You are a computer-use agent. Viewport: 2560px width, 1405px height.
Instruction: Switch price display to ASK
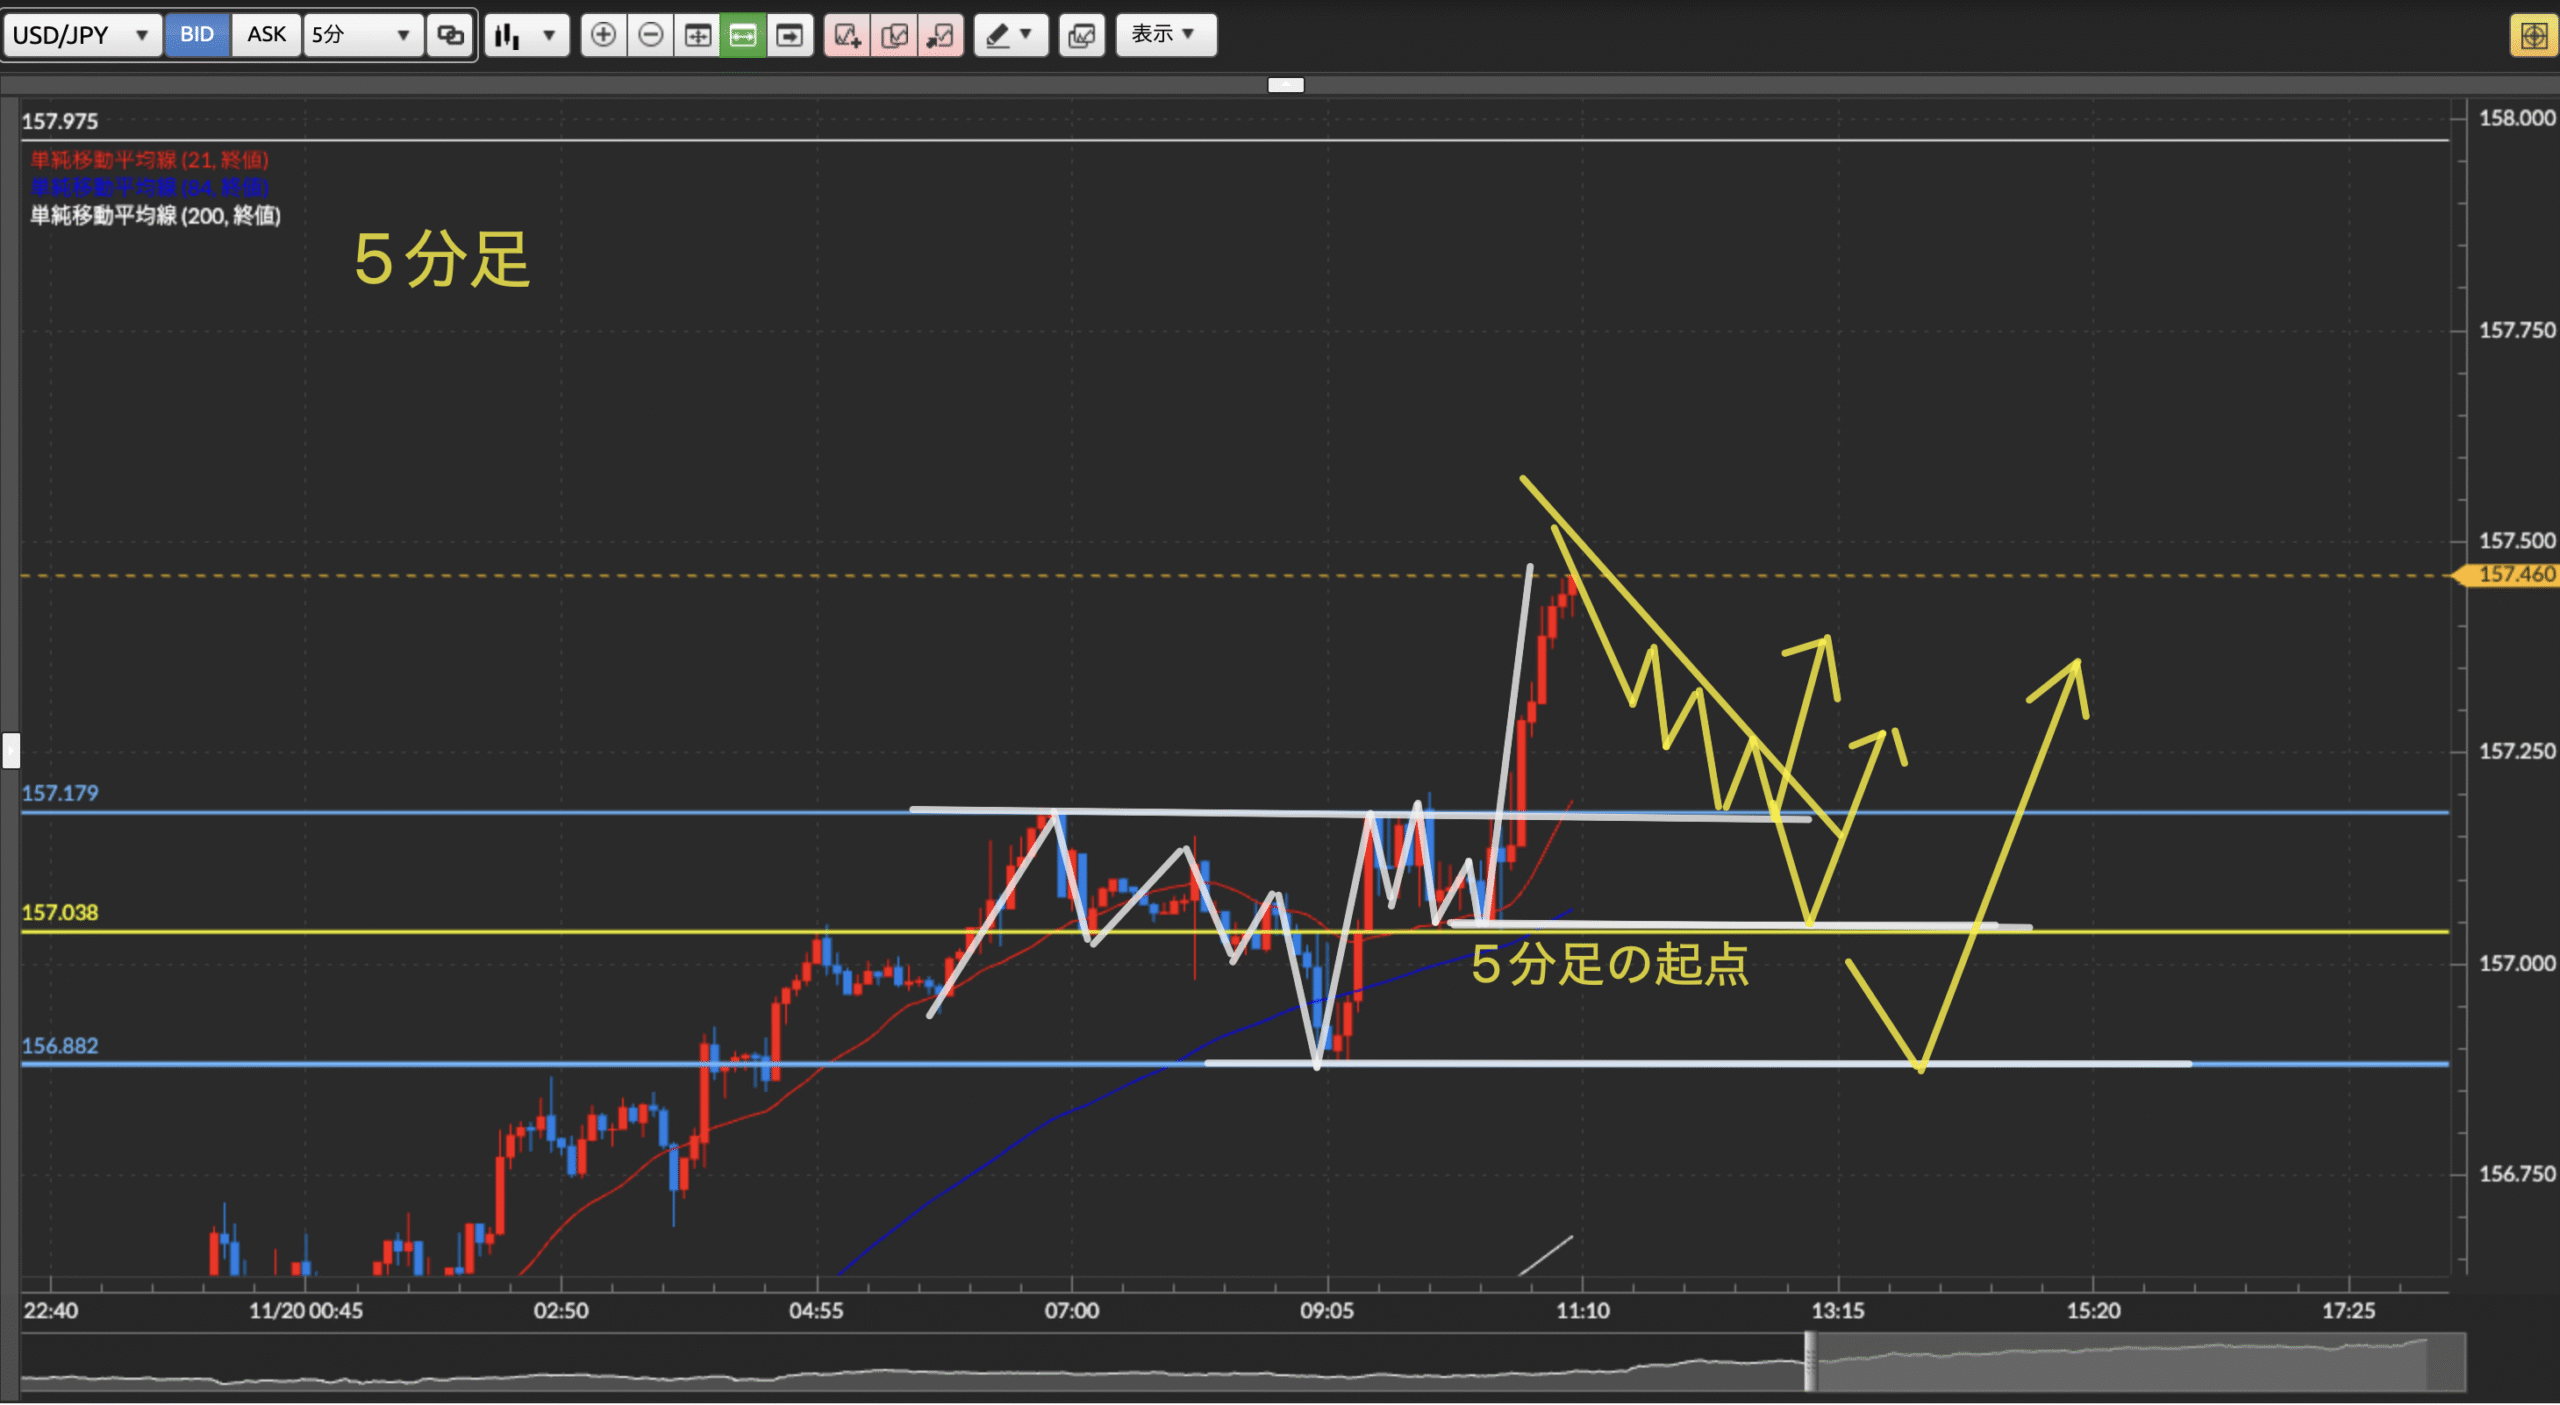tap(266, 35)
